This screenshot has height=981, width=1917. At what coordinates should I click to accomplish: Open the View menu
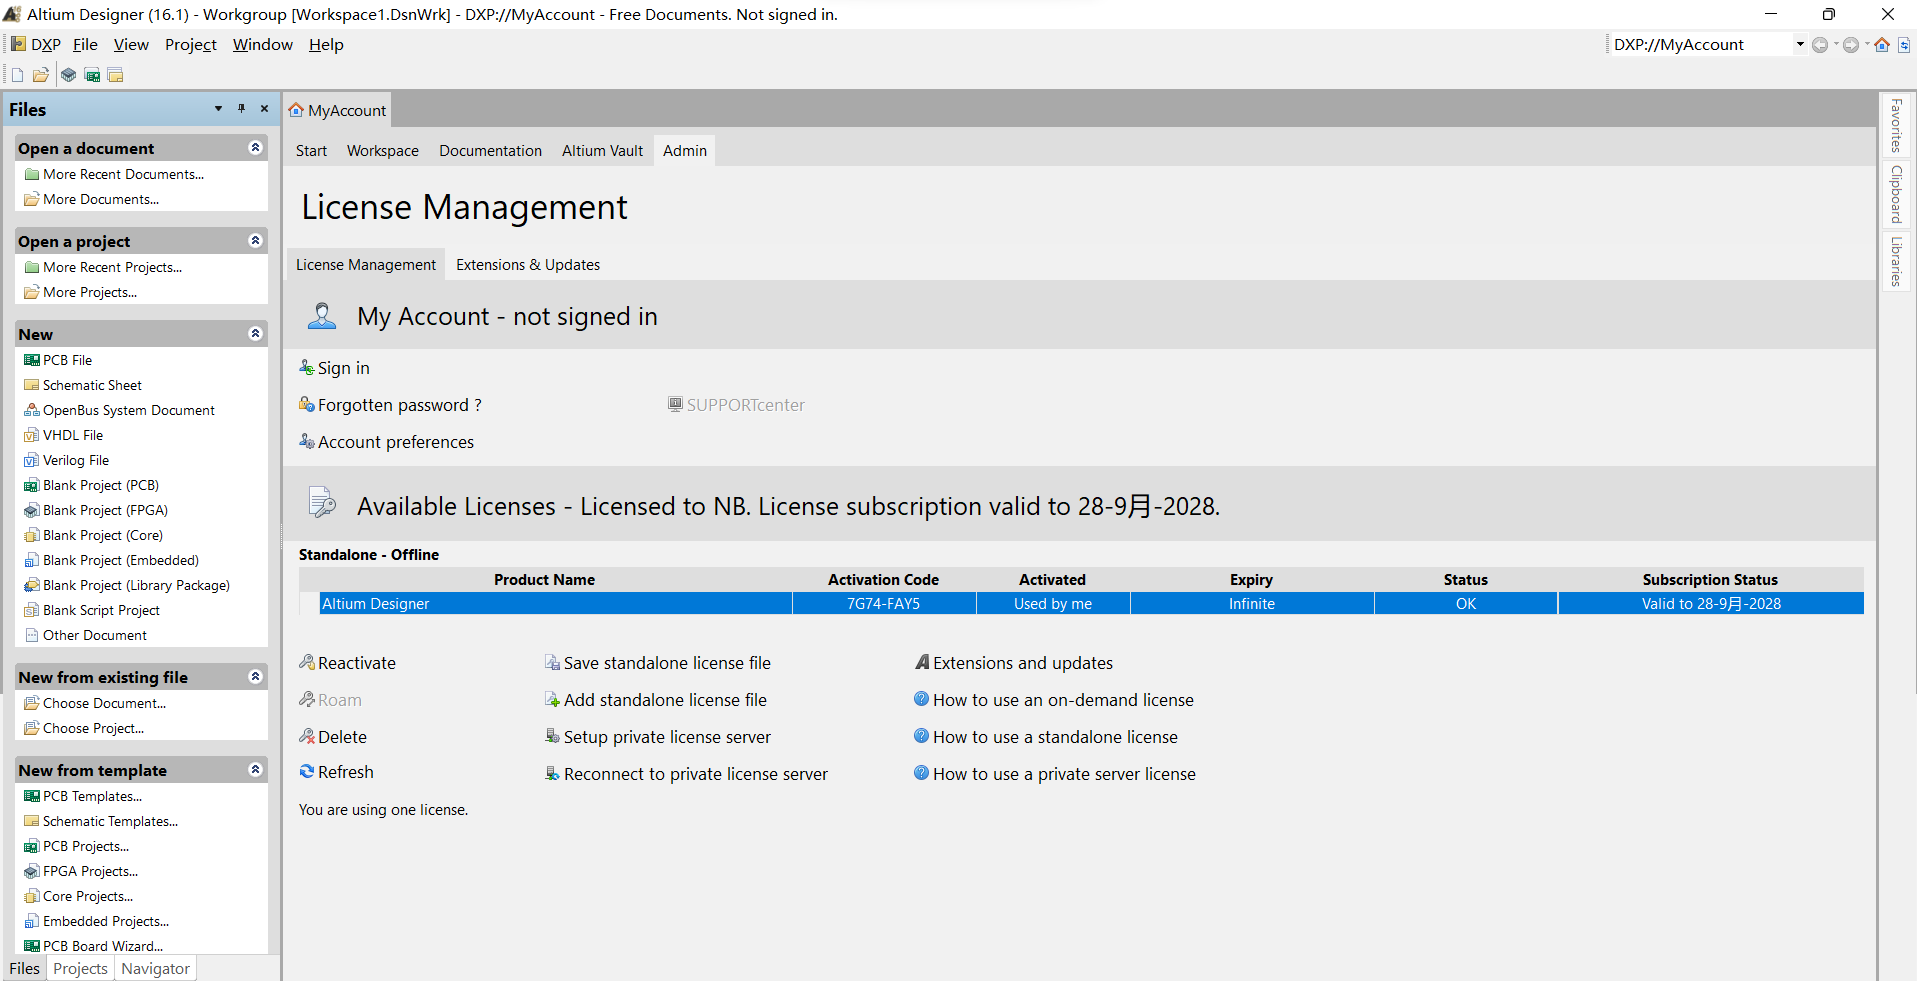[x=131, y=44]
